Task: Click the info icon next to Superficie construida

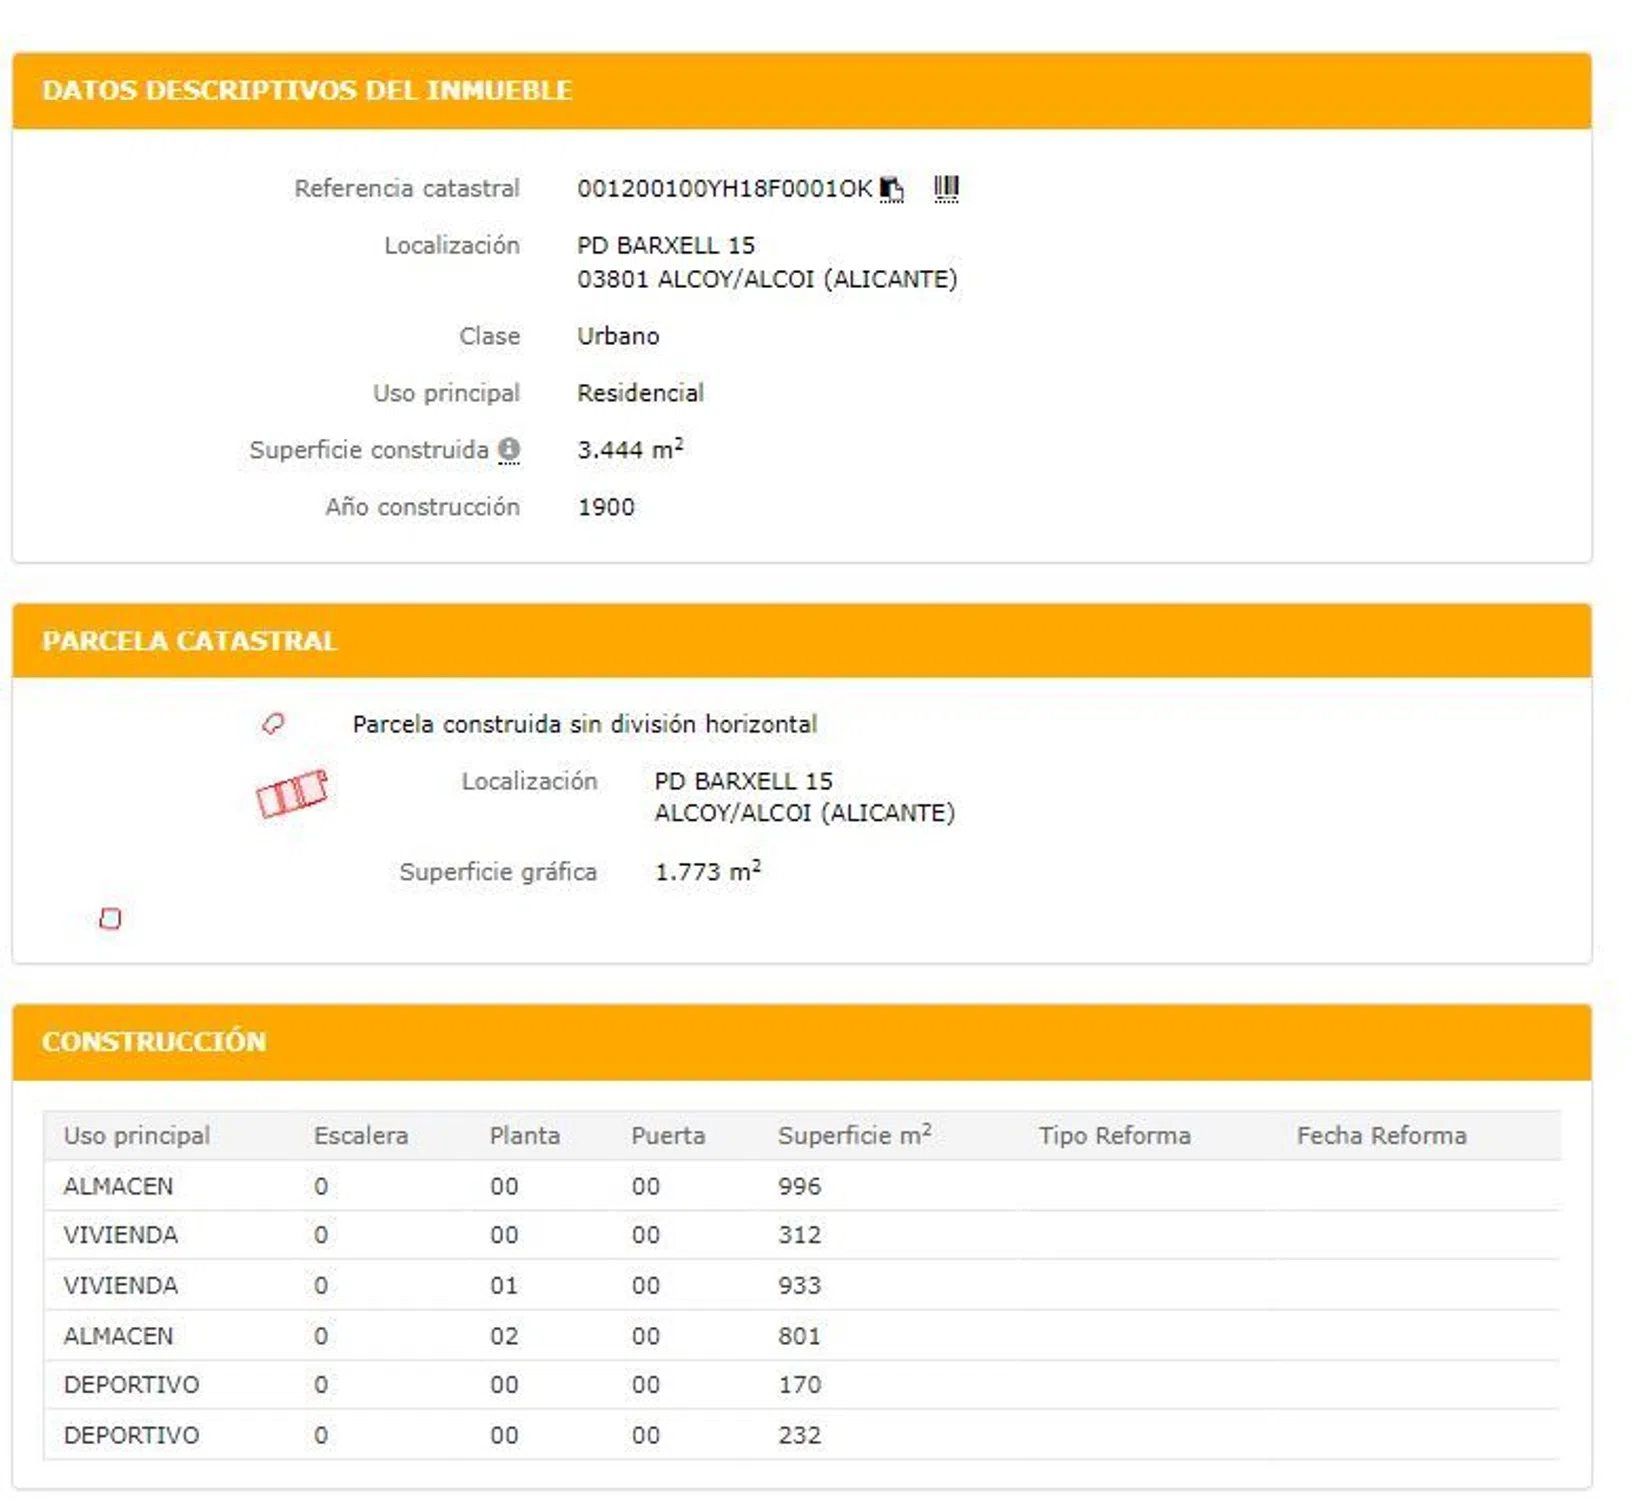Action: coord(509,450)
